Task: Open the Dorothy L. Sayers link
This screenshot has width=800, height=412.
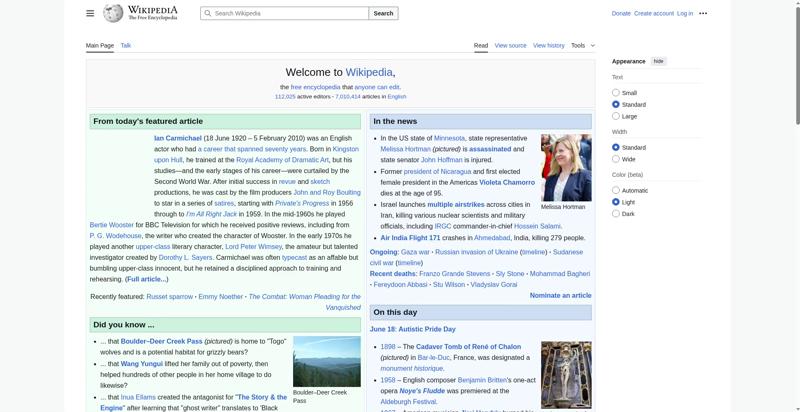Action: [186, 258]
